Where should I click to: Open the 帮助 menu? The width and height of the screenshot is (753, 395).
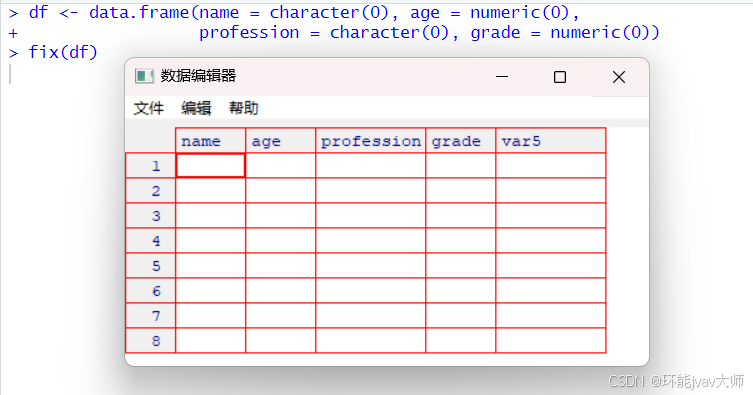(x=243, y=108)
